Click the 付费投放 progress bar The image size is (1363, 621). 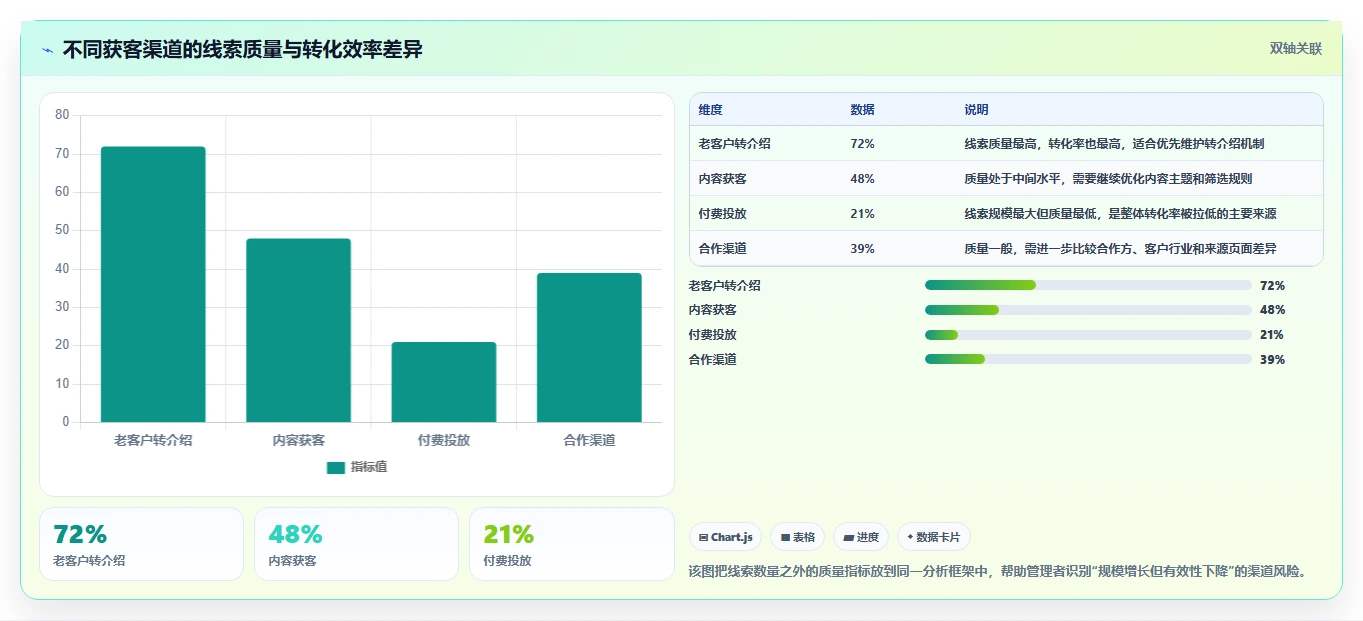click(1088, 335)
